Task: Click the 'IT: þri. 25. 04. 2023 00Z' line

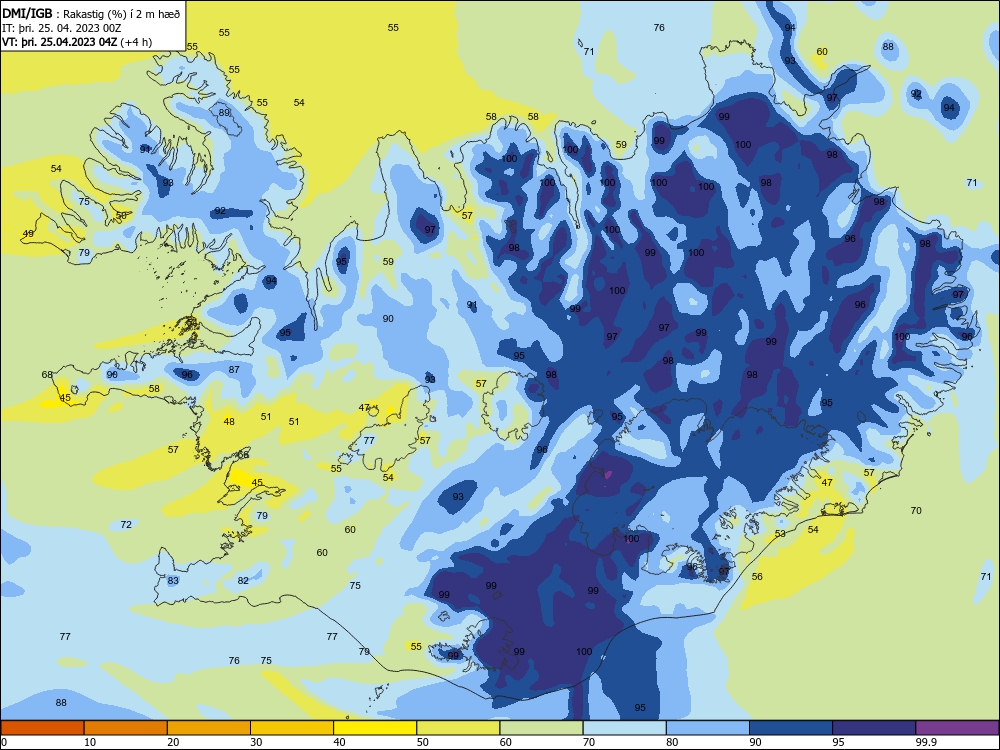Action: (x=61, y=28)
